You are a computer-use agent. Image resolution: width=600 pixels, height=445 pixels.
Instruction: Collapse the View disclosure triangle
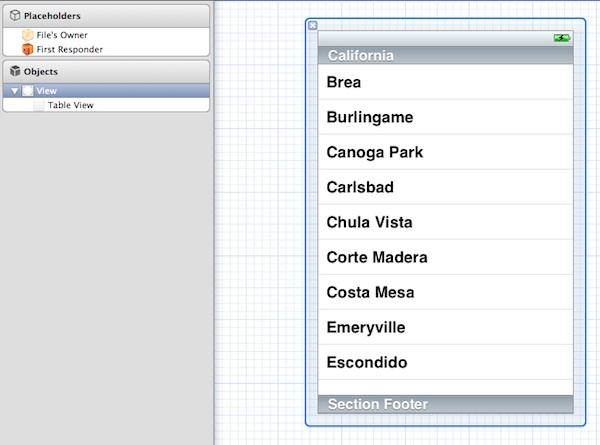[14, 91]
